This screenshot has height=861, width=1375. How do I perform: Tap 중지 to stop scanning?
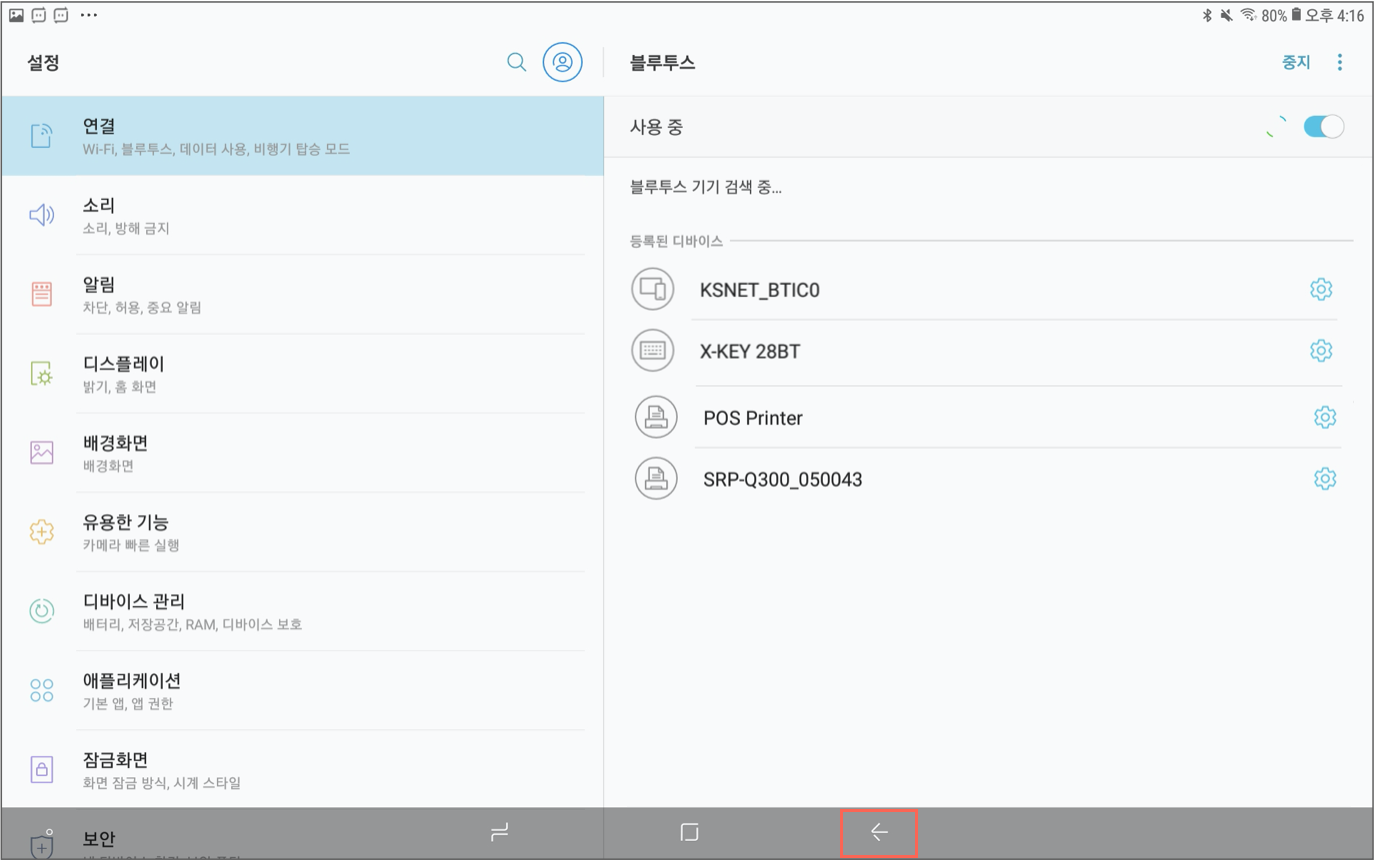tap(1296, 62)
